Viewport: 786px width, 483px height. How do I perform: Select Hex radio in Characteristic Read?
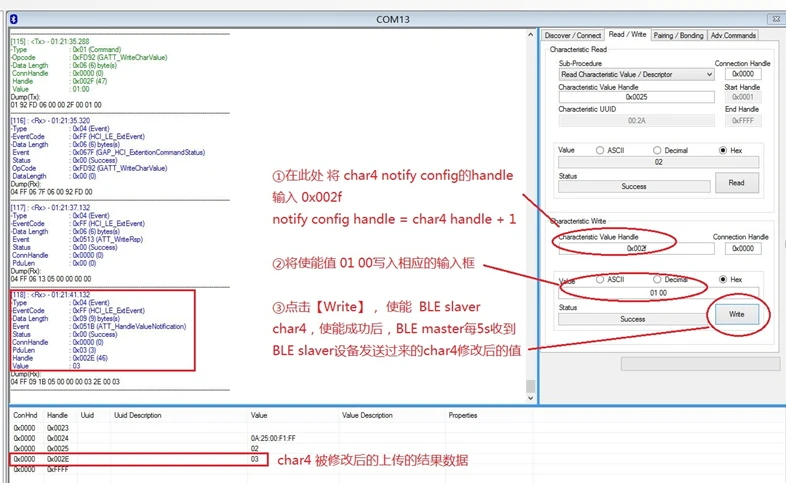coord(723,150)
